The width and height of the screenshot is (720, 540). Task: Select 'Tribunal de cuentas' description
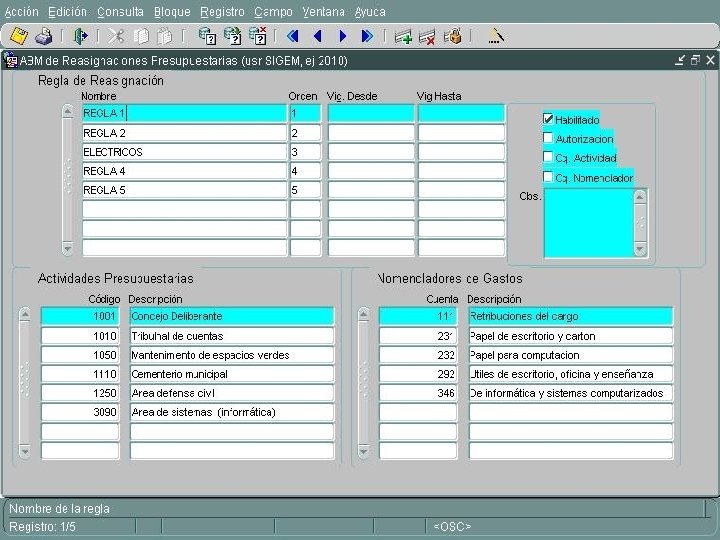pos(232,336)
